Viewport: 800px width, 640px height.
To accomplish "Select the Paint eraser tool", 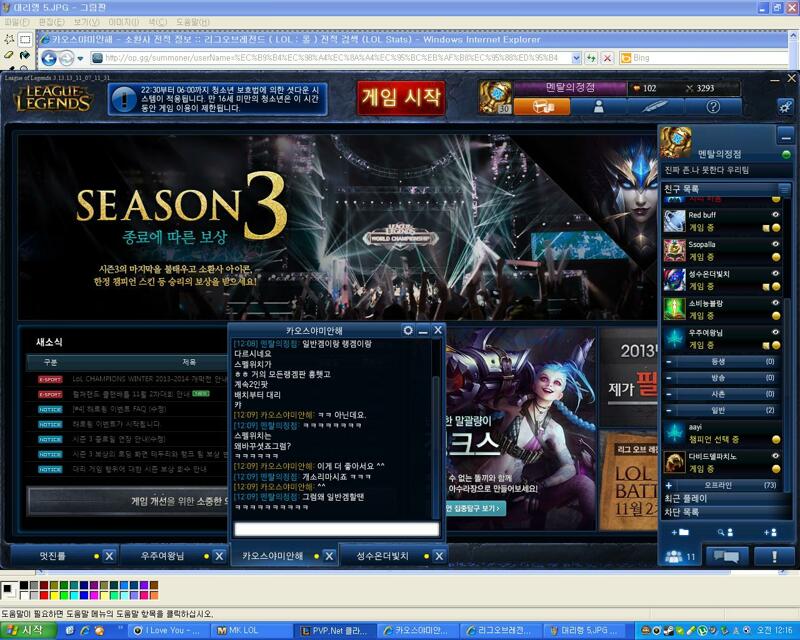I will click(x=9, y=55).
